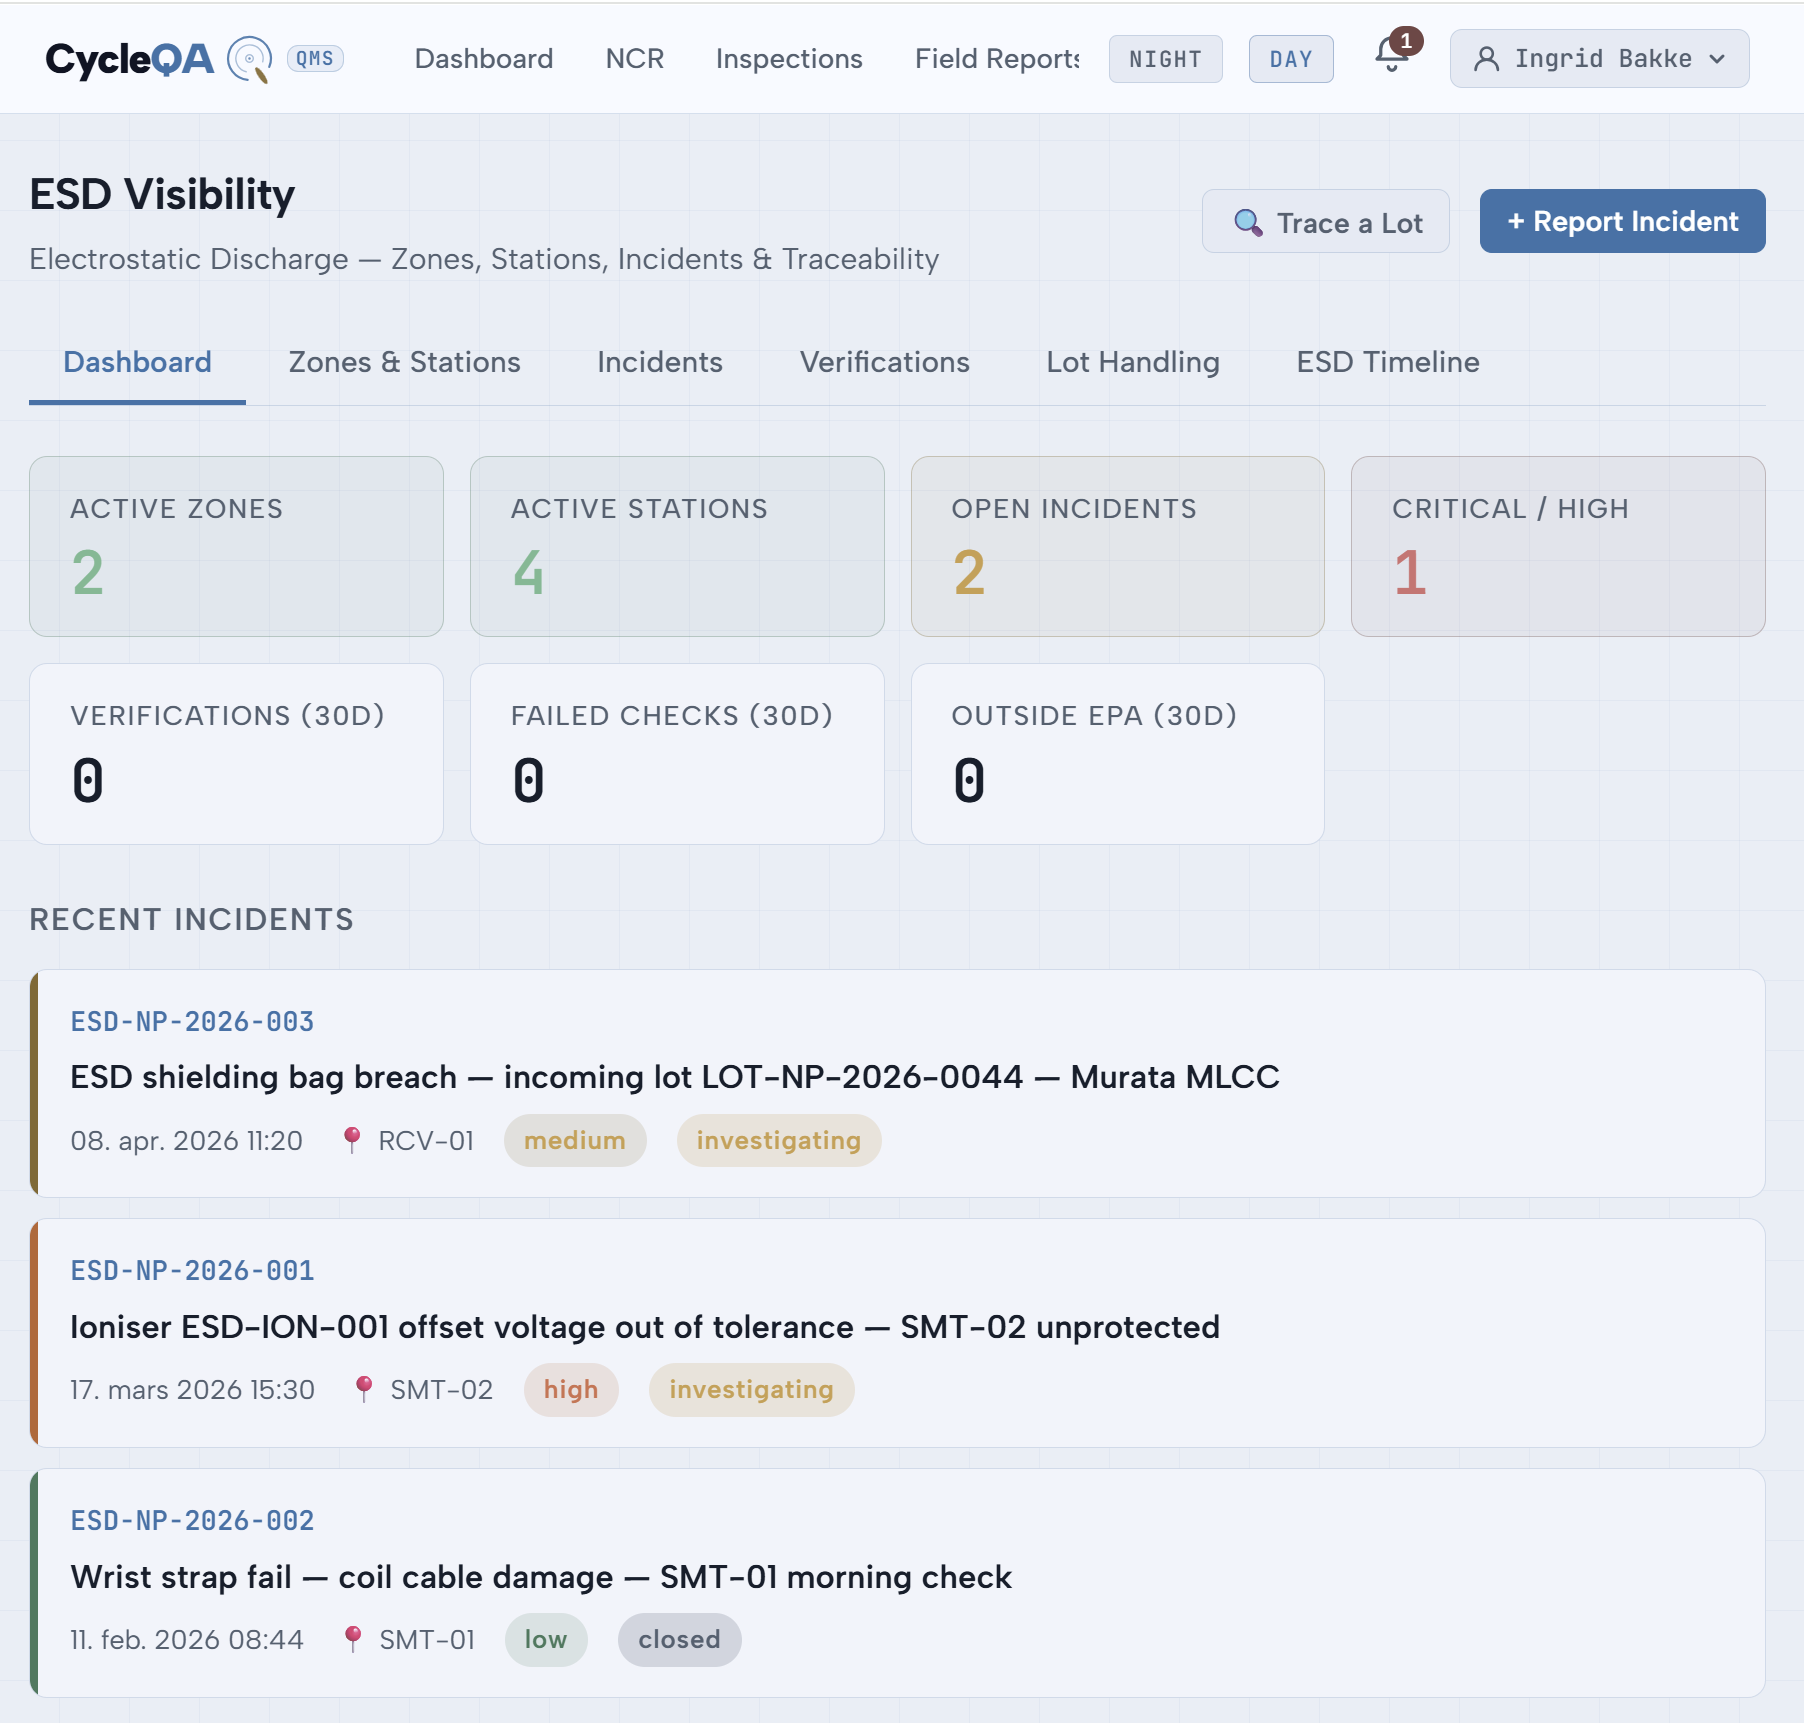Screen dimensions: 1804x1723
Task: Click the user avatar icon beside Ingrid Bakke
Action: point(1486,59)
